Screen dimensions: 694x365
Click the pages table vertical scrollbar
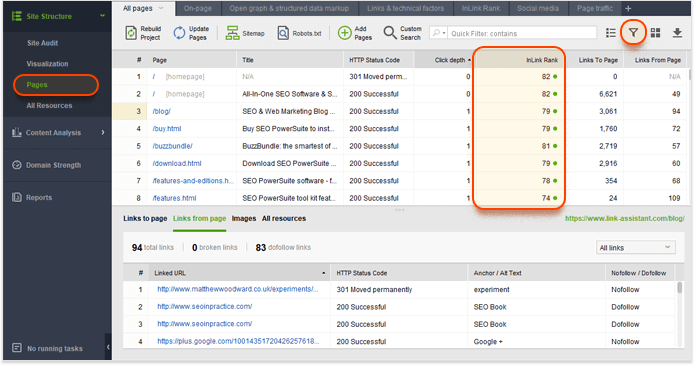click(x=689, y=74)
